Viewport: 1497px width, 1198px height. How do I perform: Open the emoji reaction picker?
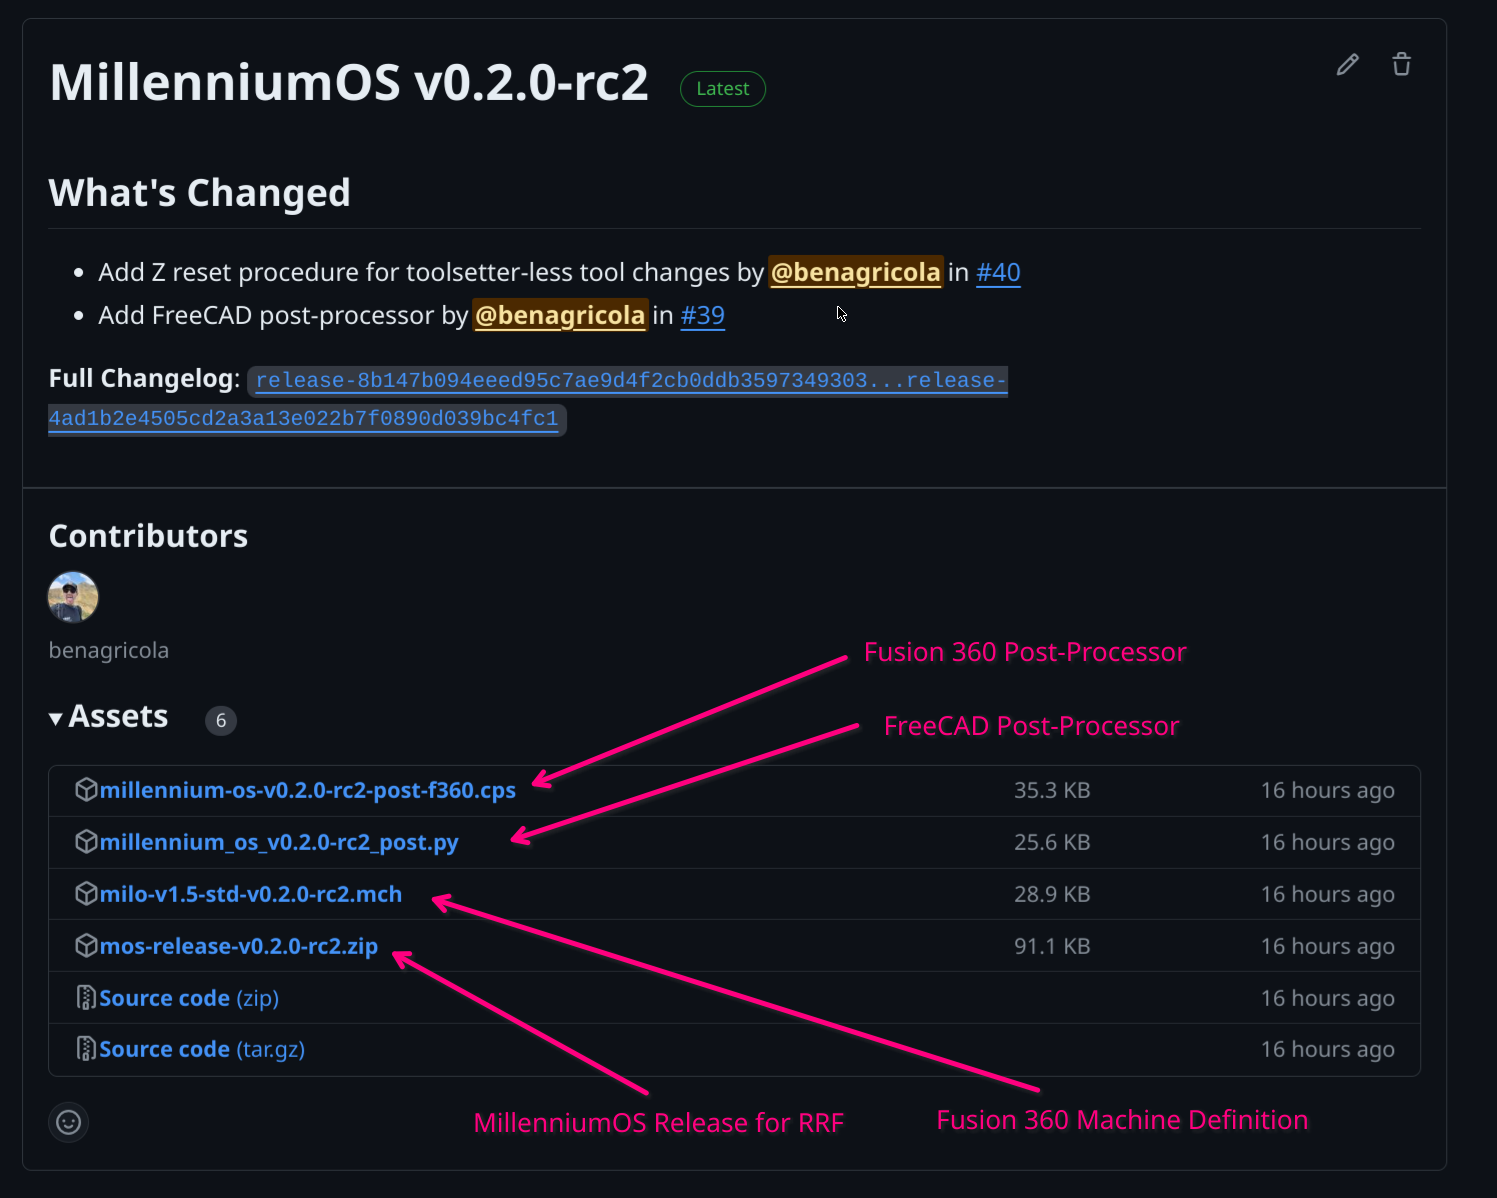coord(69,1122)
